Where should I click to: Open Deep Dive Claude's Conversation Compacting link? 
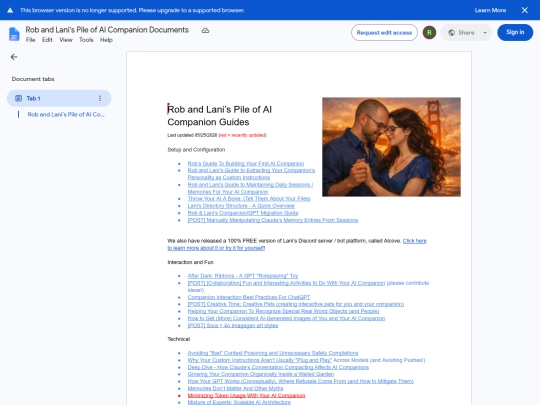(x=278, y=367)
